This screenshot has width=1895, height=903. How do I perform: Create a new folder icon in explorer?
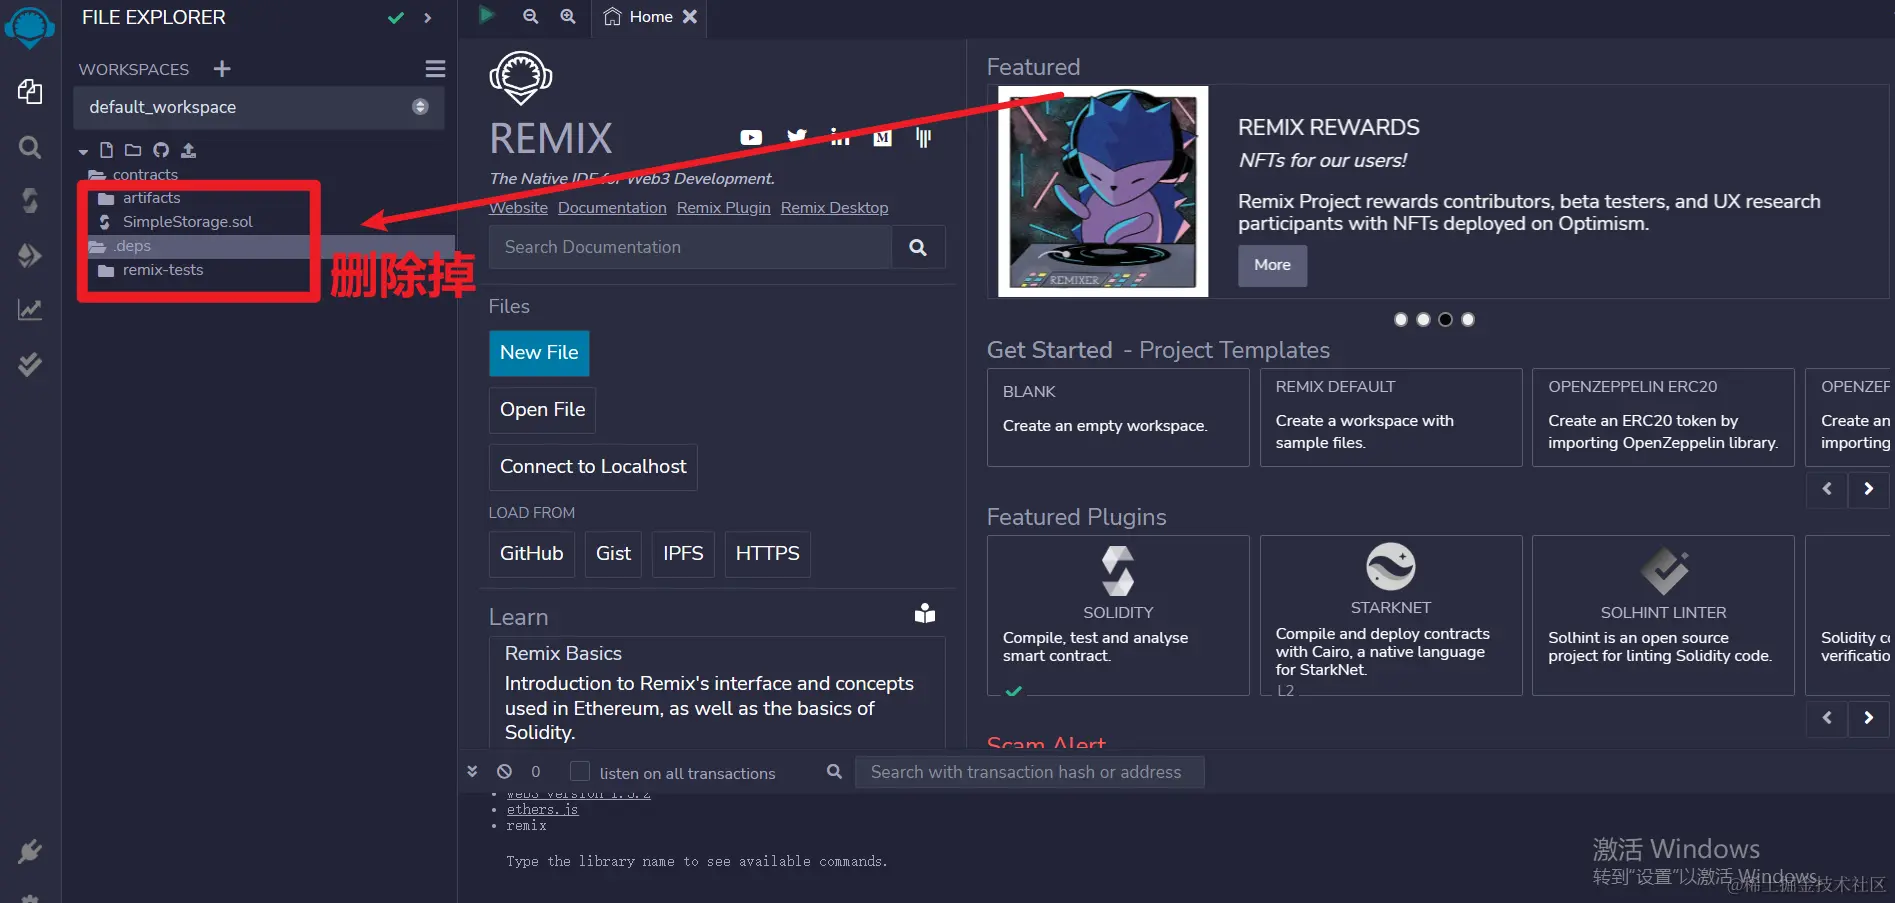point(133,150)
